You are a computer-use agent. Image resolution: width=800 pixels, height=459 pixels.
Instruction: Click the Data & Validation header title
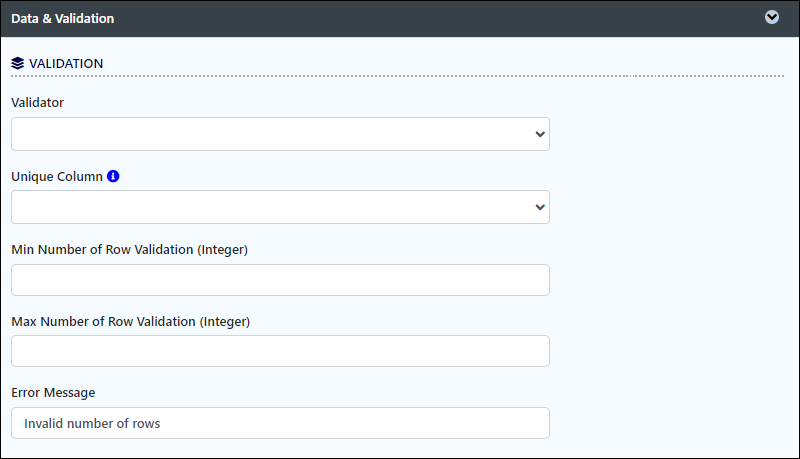click(x=63, y=18)
